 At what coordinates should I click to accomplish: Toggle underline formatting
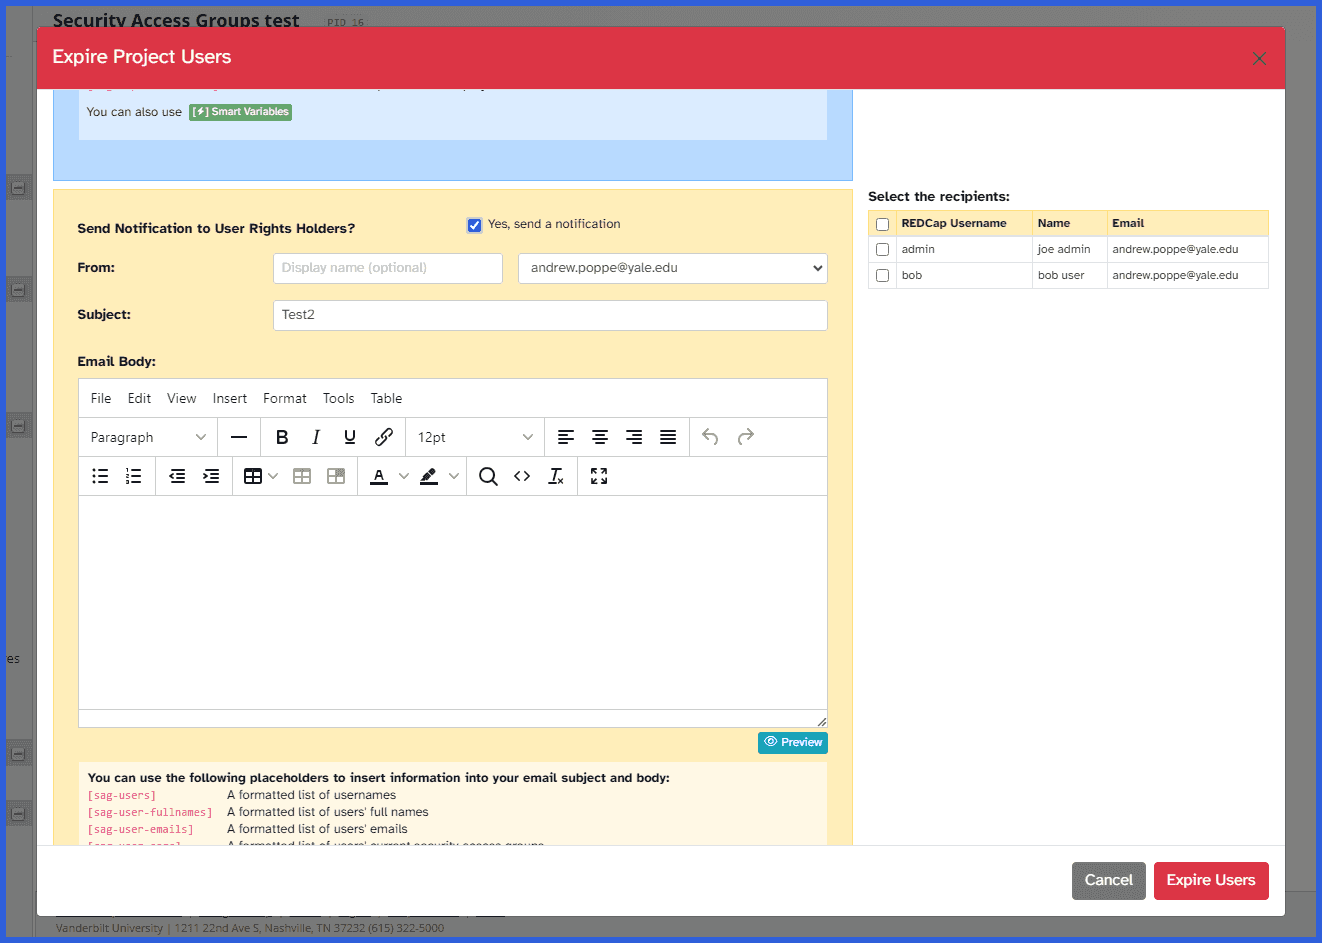[x=350, y=437]
